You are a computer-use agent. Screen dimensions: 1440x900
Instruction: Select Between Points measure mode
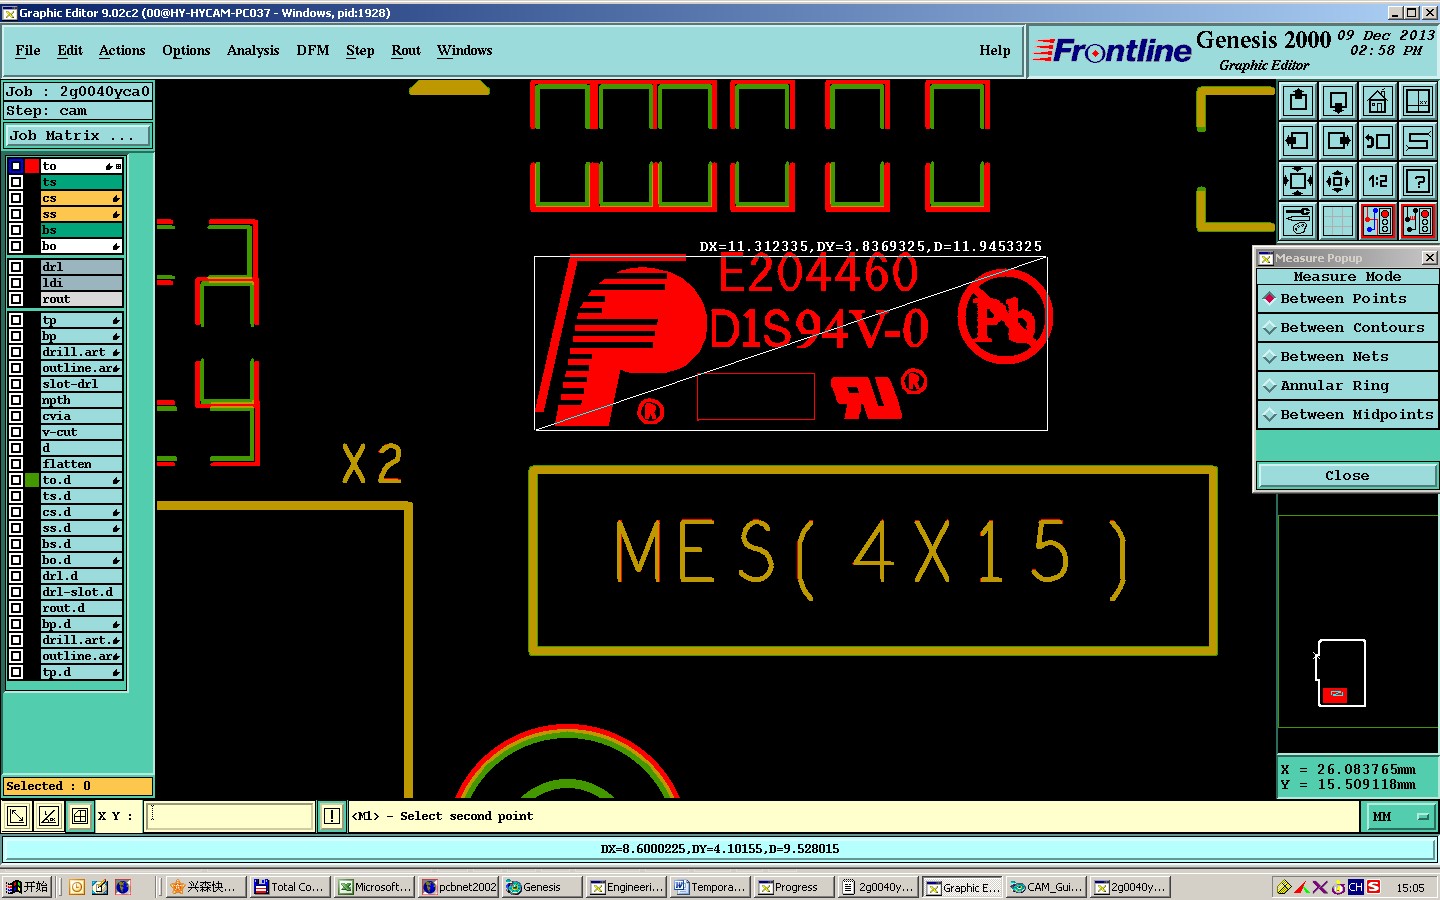tap(1347, 298)
